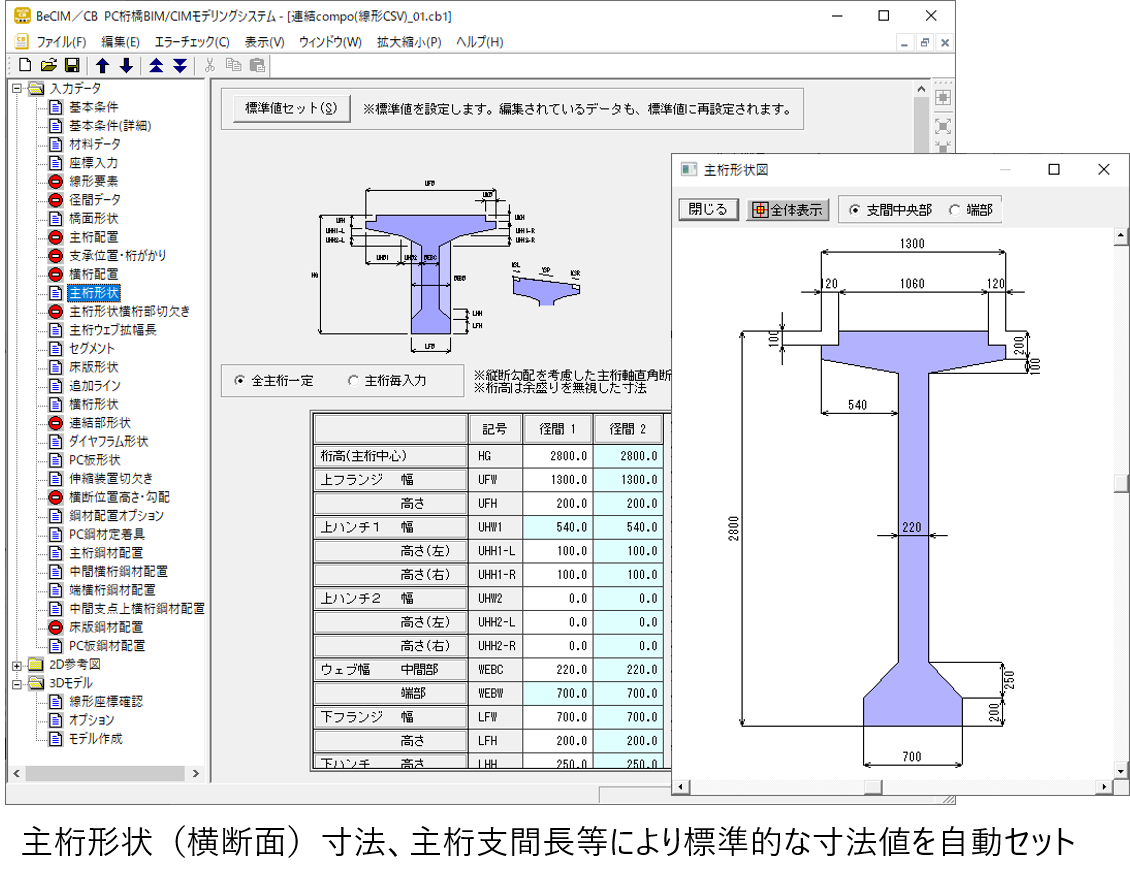
Task: Click the single up-arrow navigation icon
Action: pyautogui.click(x=100, y=63)
